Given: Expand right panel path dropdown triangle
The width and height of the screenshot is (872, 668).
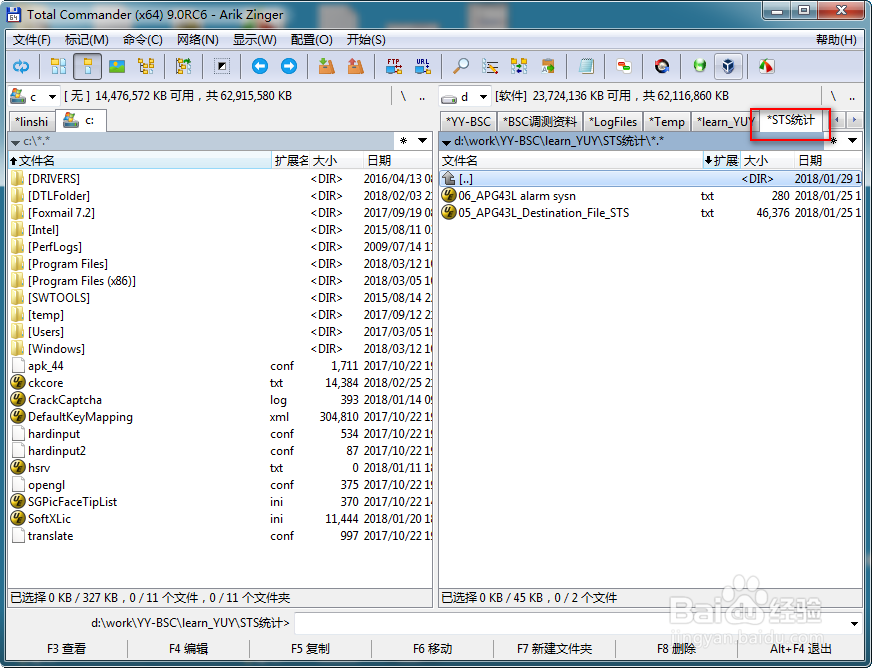Looking at the screenshot, I should pos(446,143).
